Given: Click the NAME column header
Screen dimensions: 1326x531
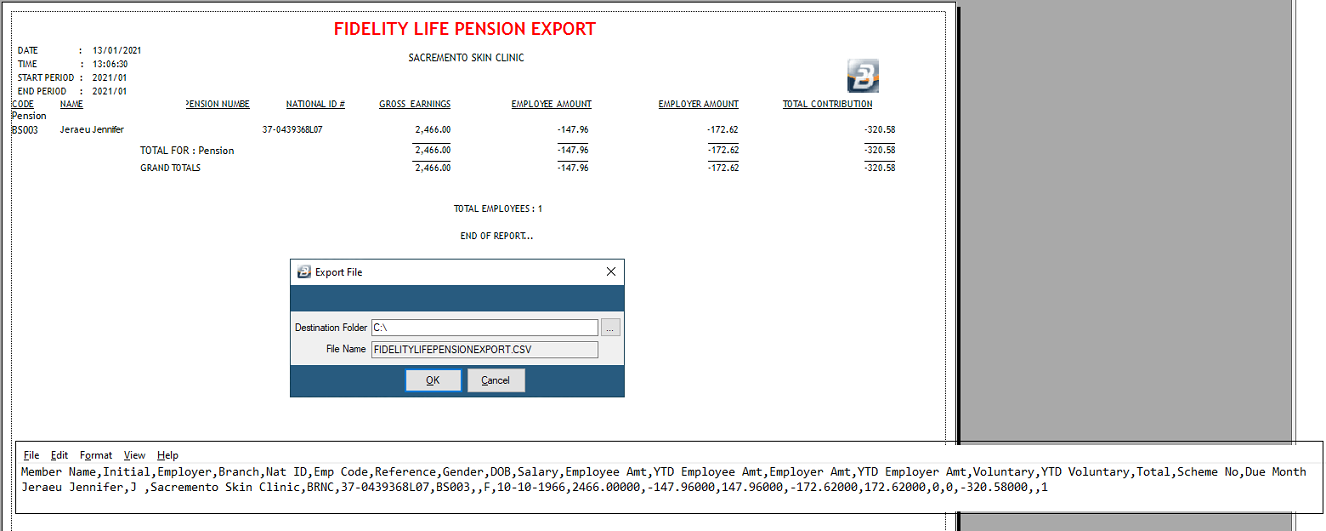Looking at the screenshot, I should [71, 104].
